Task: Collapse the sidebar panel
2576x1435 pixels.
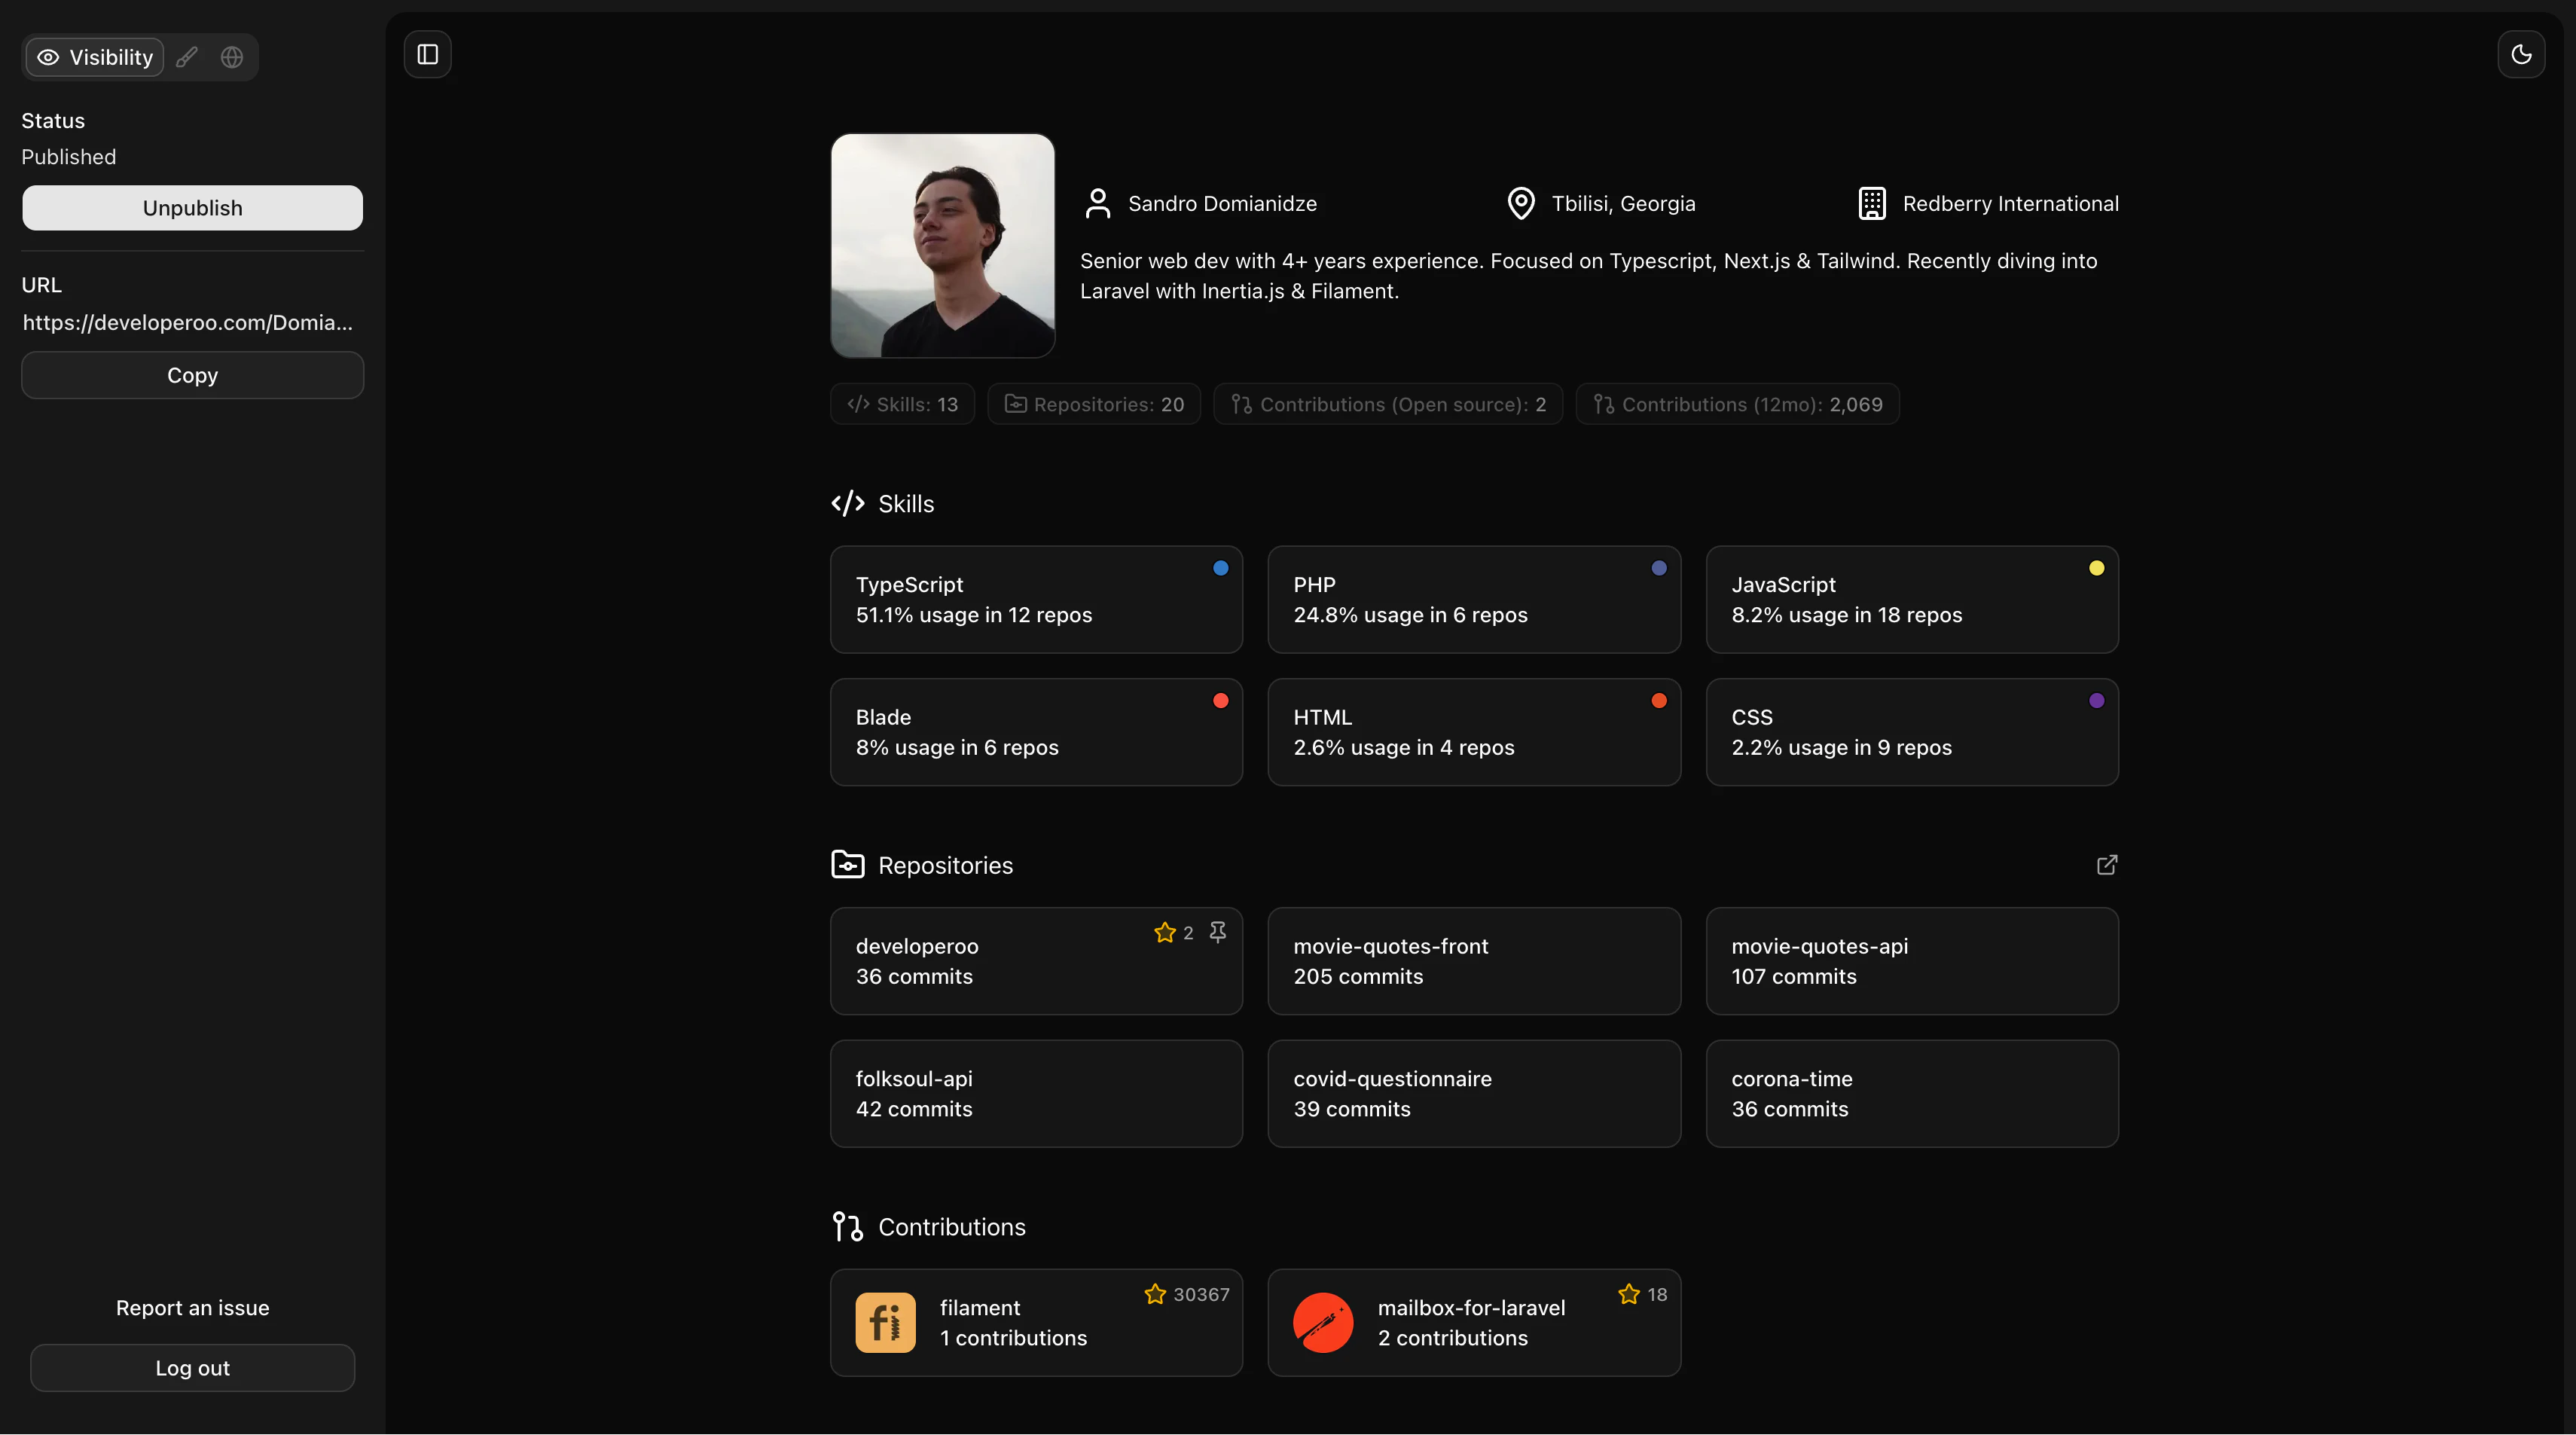Action: 427,54
